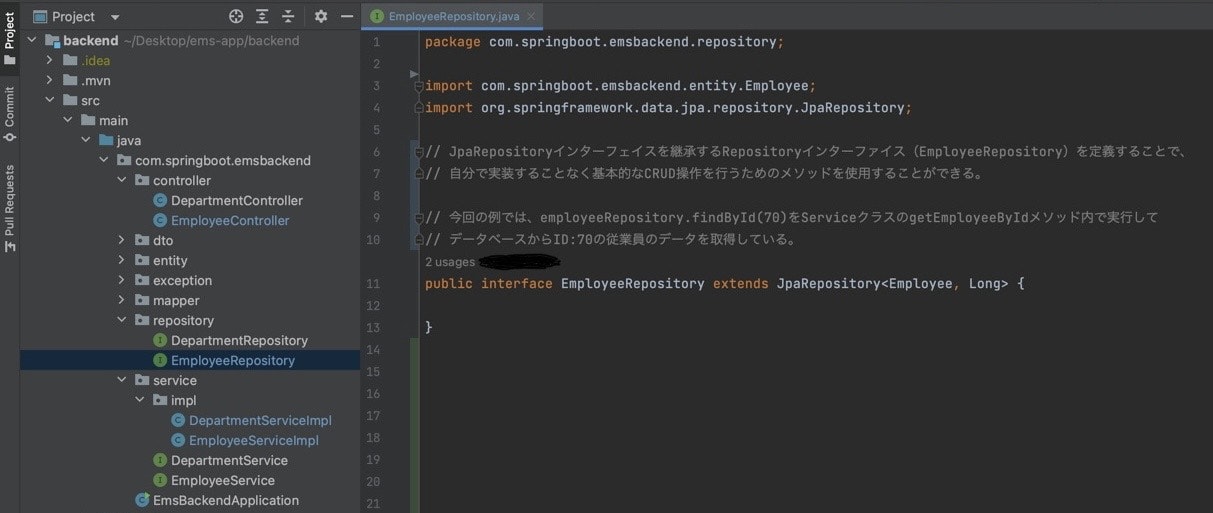The width and height of the screenshot is (1213, 513).
Task: Switch to EmployeeRepository.java editor tab
Action: pyautogui.click(x=453, y=16)
